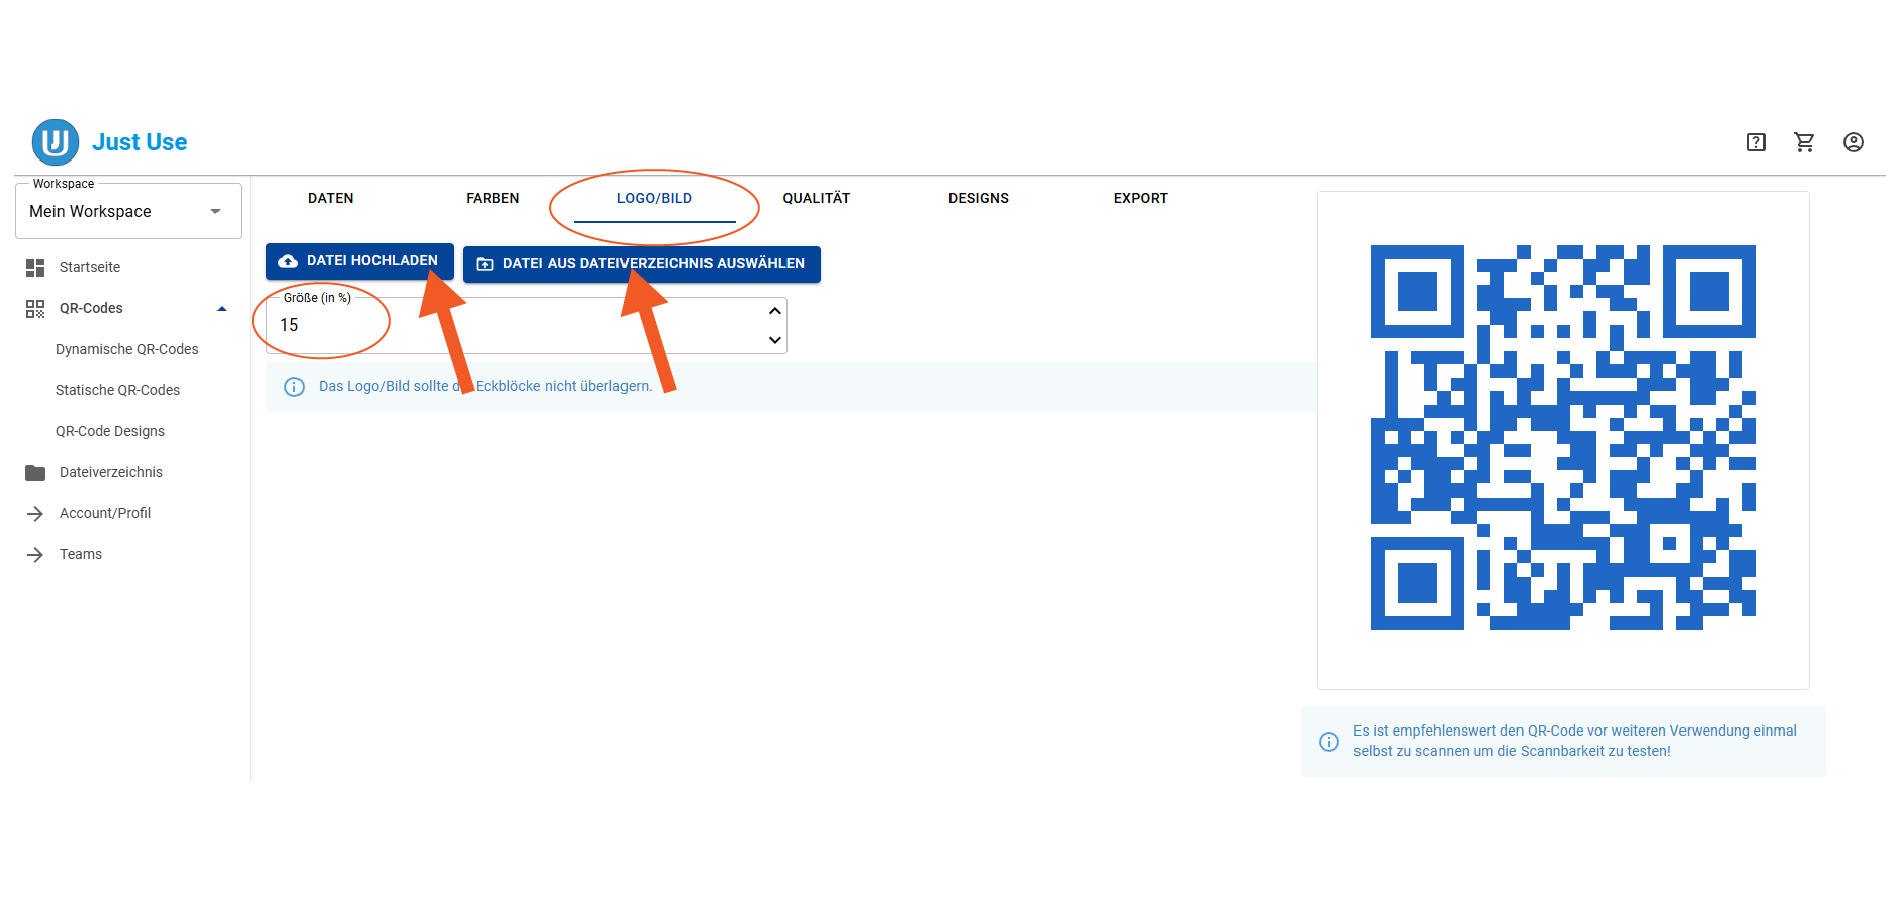Click the Dateiverzeichnis folder icon
The height and width of the screenshot is (900, 1900).
click(35, 472)
